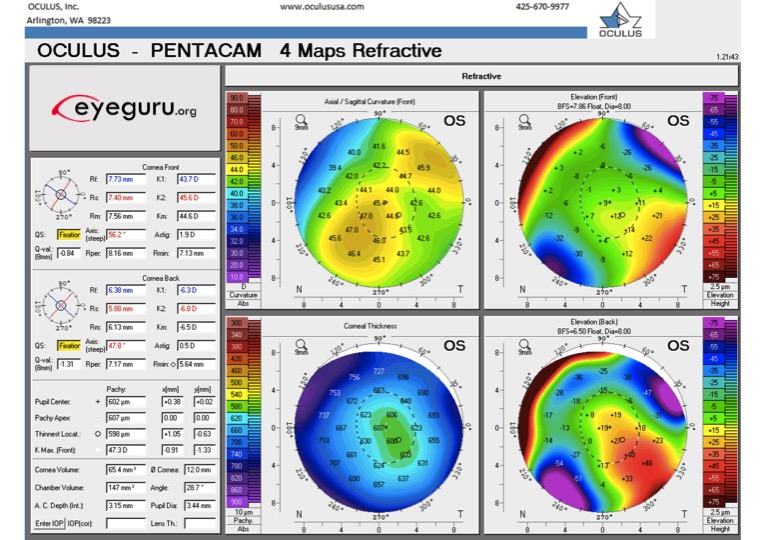Click the Cornea Volume 65.4 mm³ field

click(x=126, y=470)
